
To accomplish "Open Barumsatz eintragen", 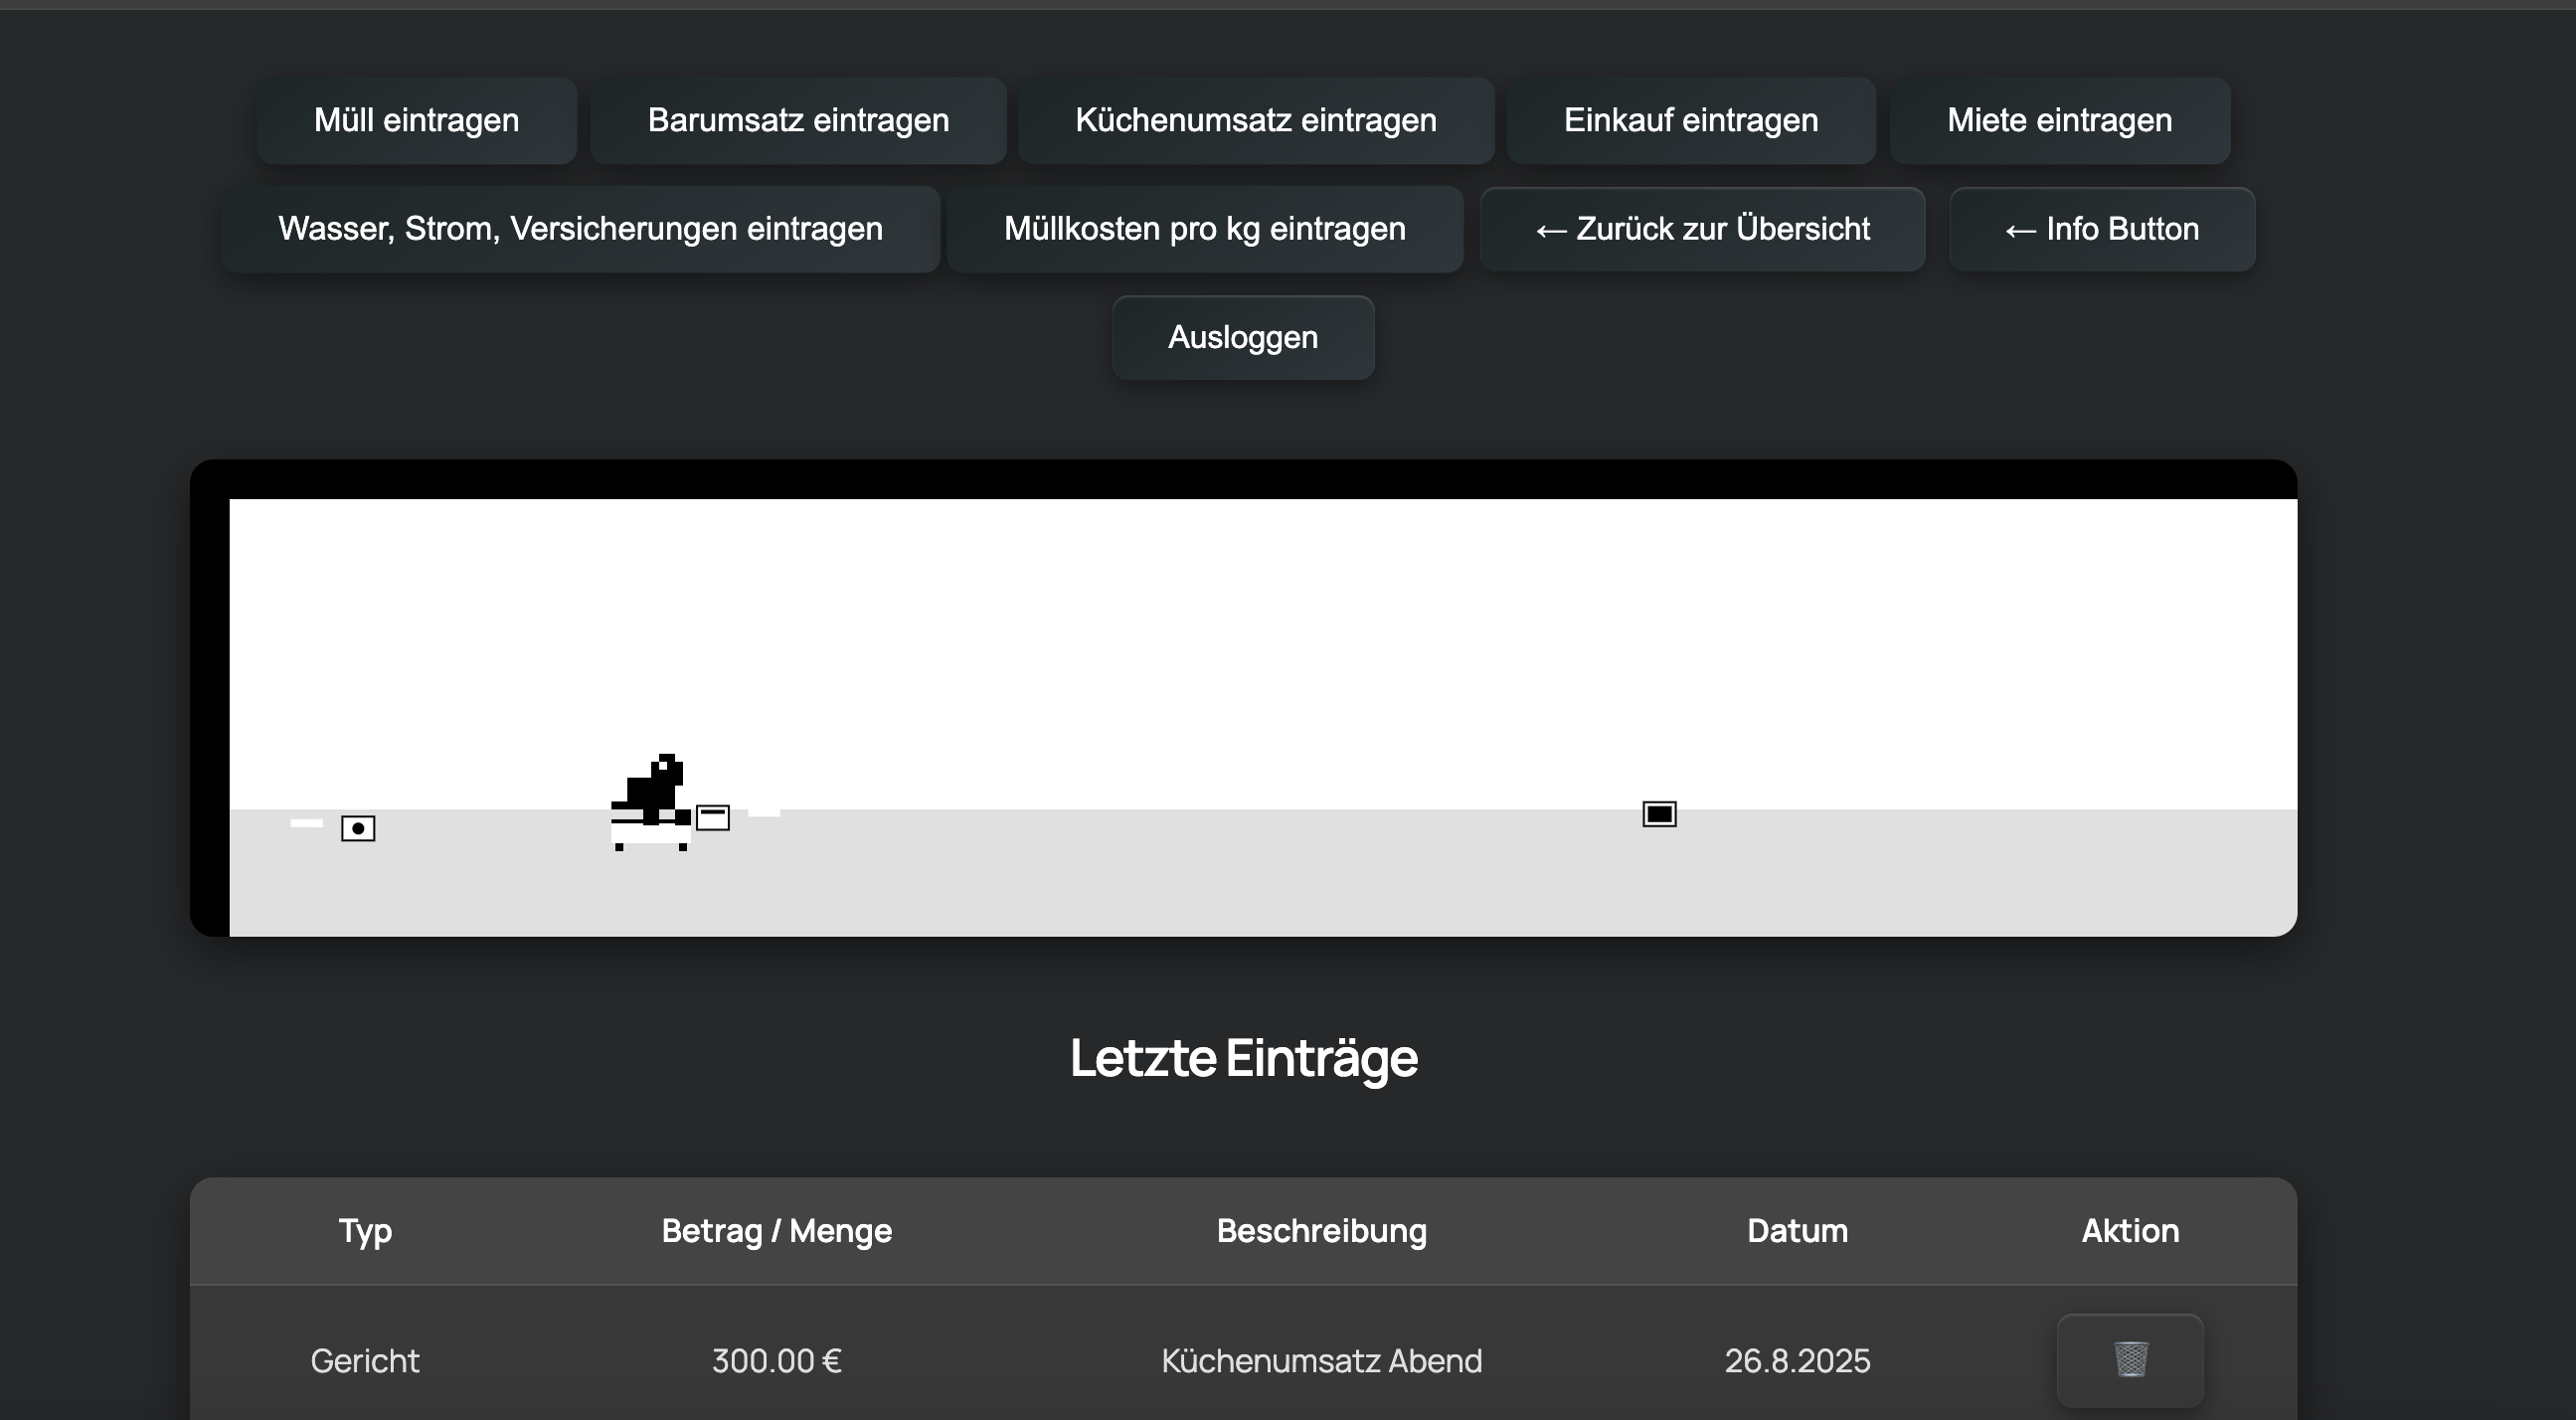I will click(797, 120).
